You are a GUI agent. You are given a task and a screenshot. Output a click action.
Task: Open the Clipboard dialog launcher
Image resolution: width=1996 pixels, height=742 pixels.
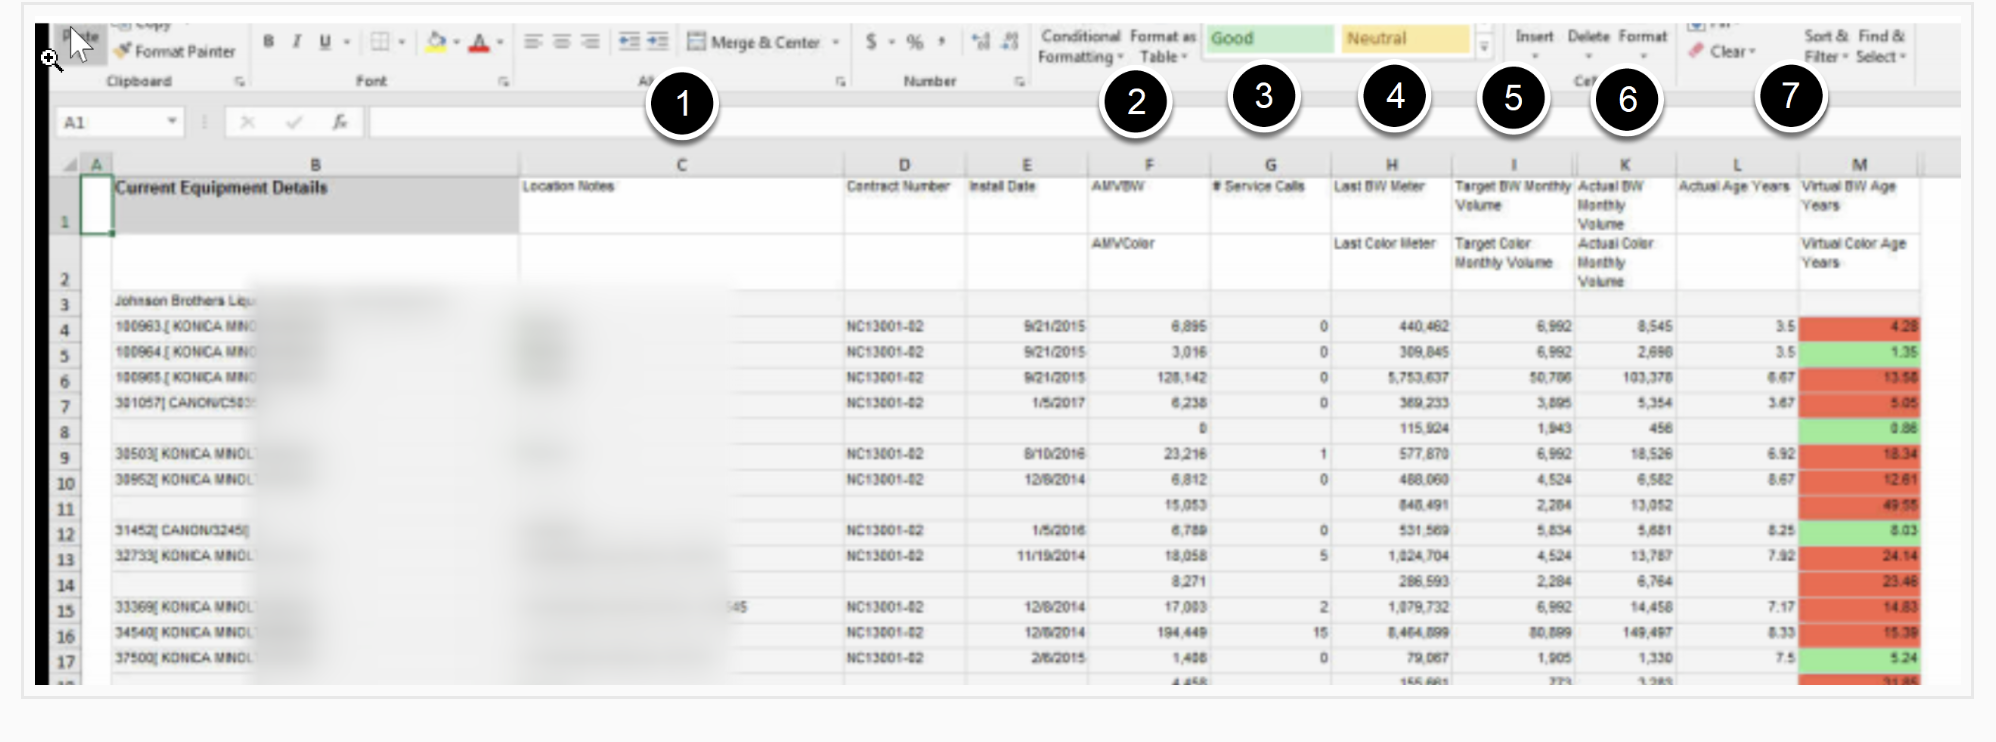tap(240, 81)
